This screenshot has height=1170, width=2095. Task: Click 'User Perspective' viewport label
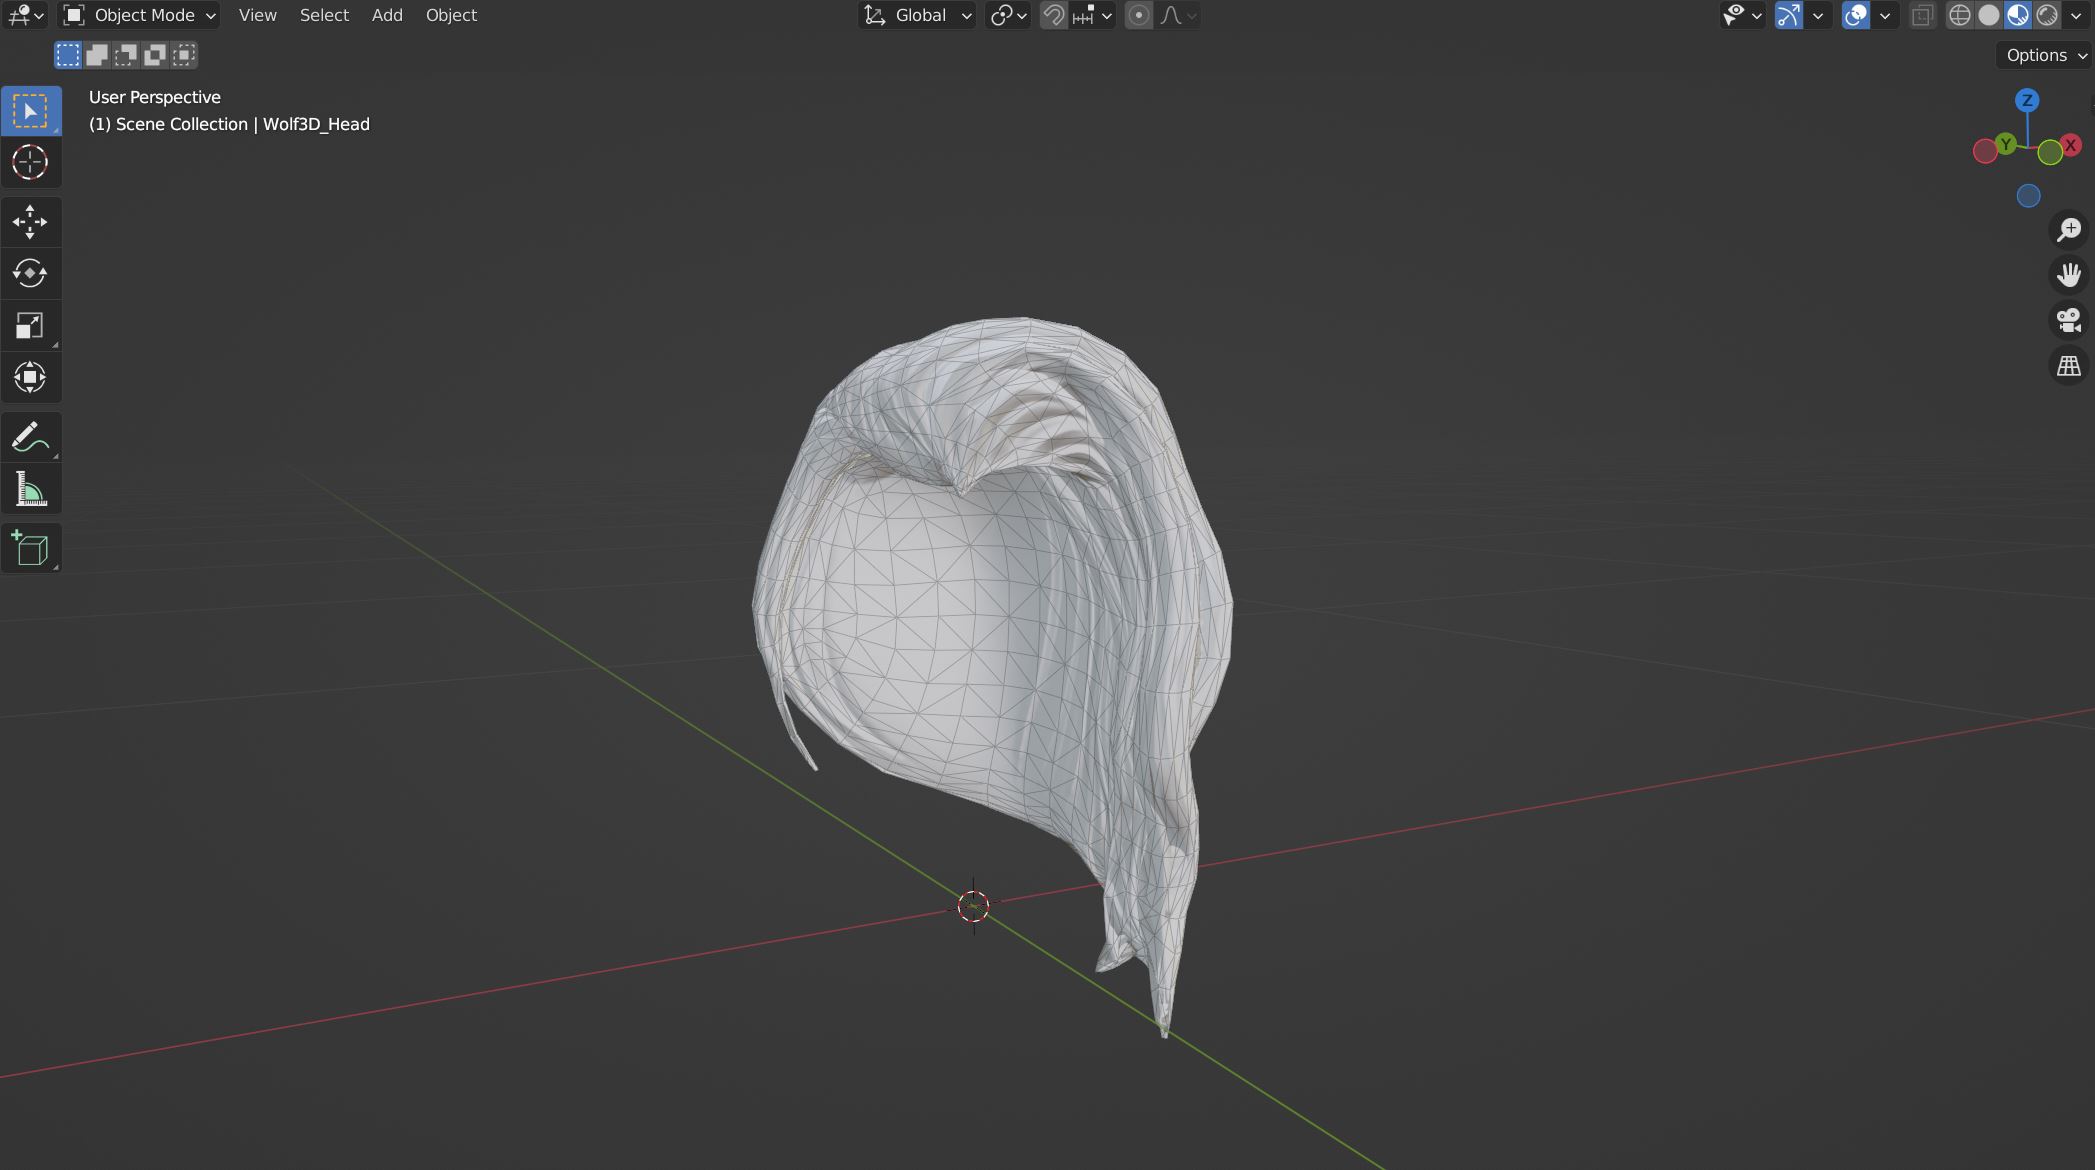155,97
